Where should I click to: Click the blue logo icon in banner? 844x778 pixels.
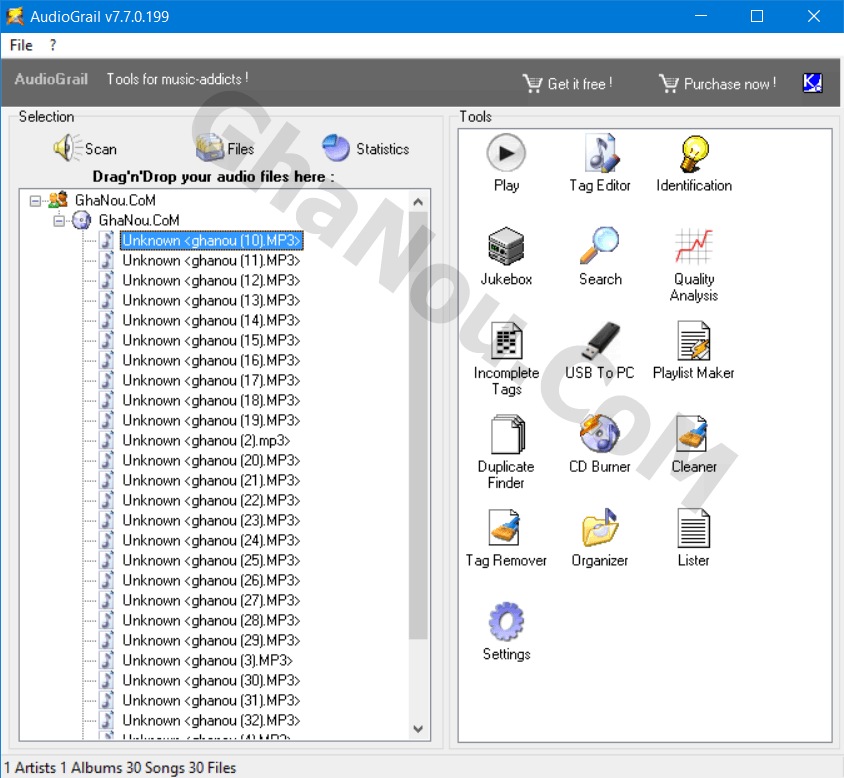[812, 83]
